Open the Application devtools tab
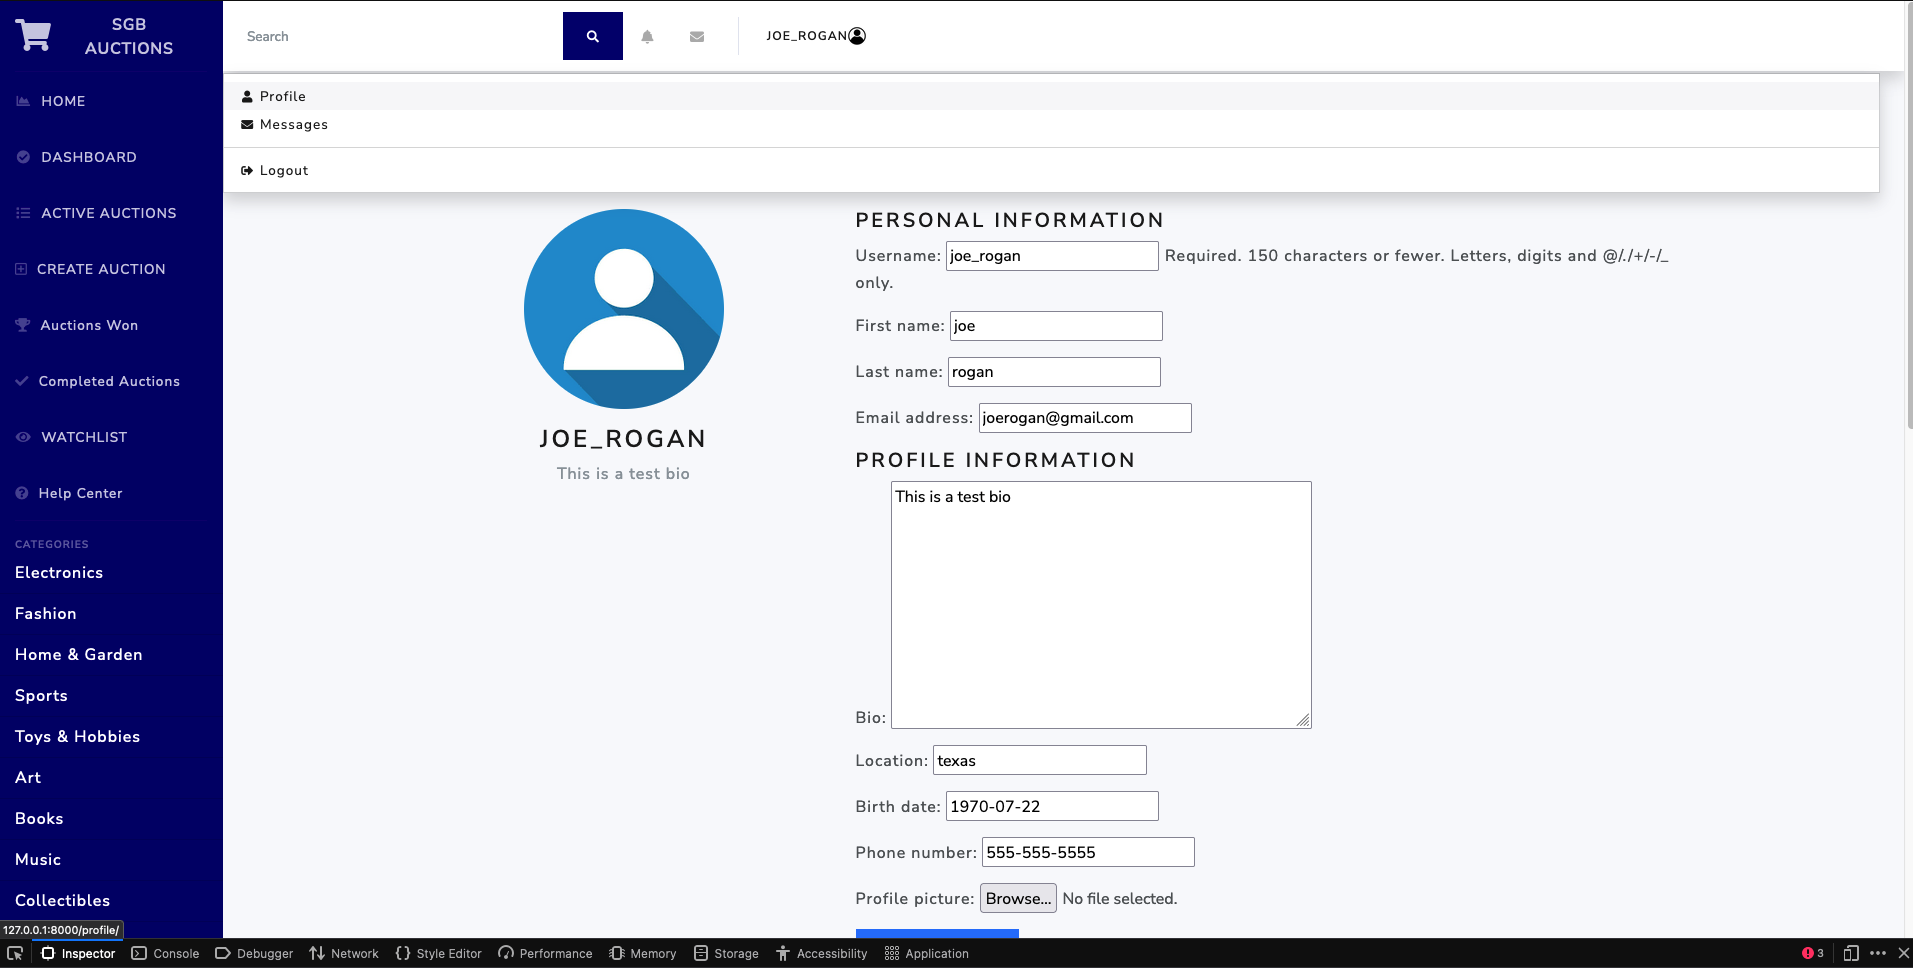 click(927, 953)
